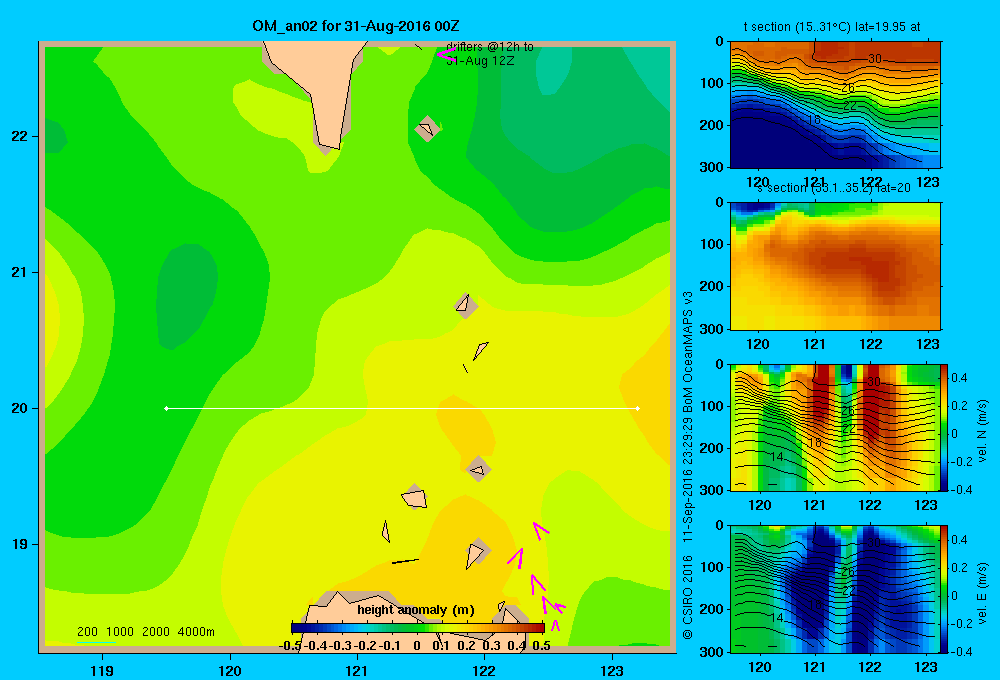Click the "drifters @12h to" legend text
Image resolution: width=1000 pixels, height=680 pixels.
(x=489, y=47)
